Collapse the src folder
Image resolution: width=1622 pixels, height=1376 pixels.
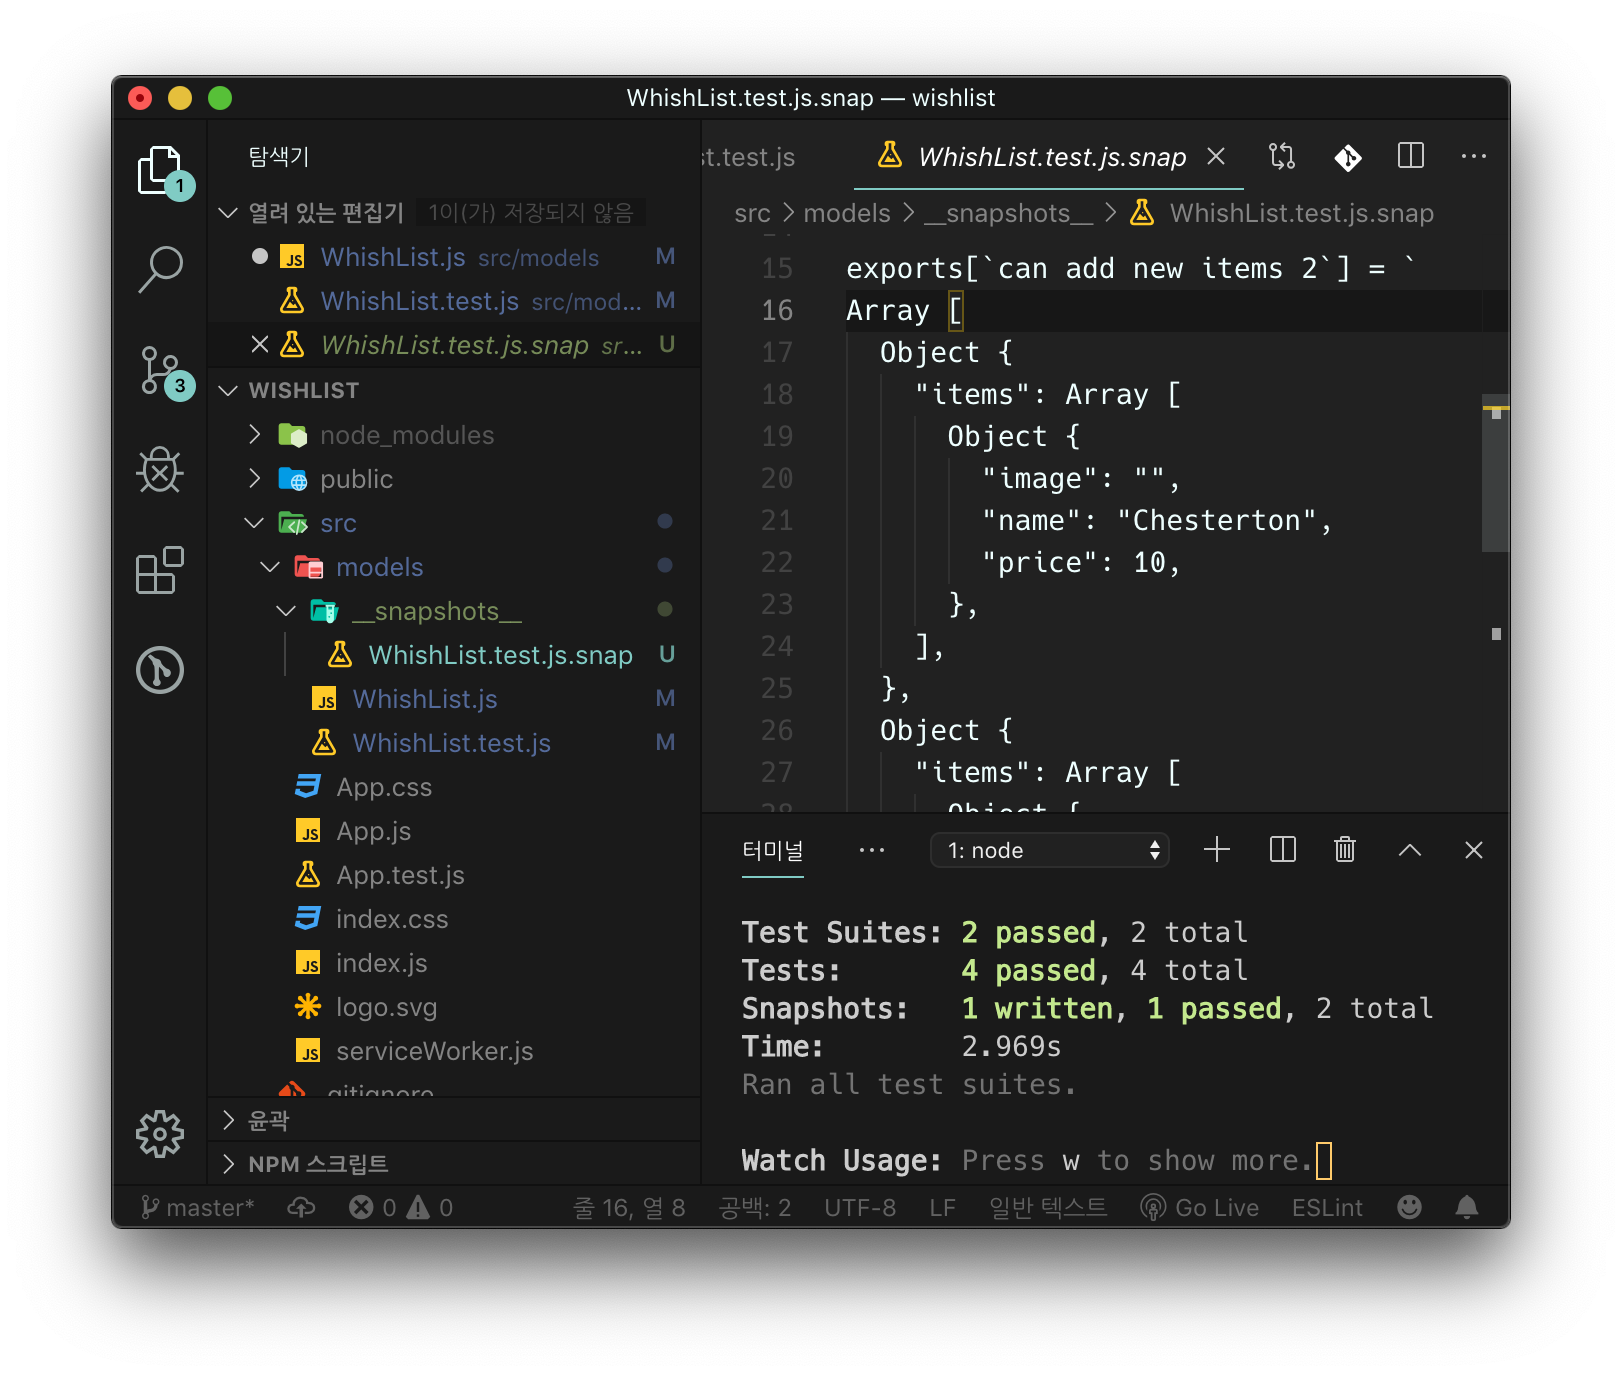(254, 522)
